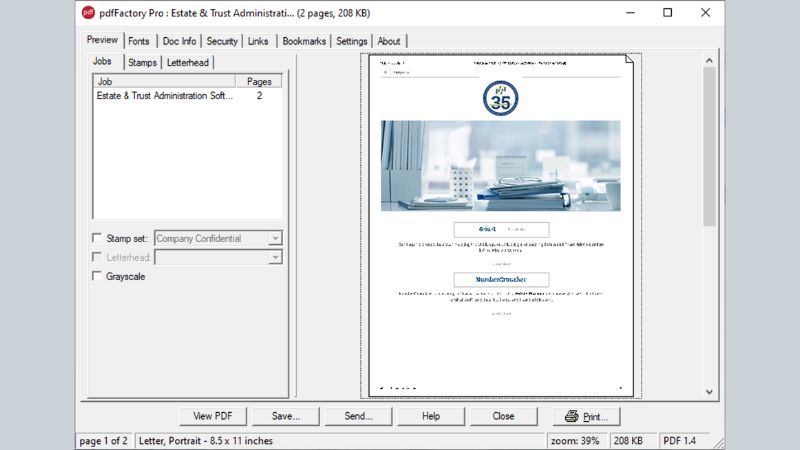This screenshot has height=450, width=800.
Task: Click the NumberCruncher box in page preview
Action: [501, 280]
